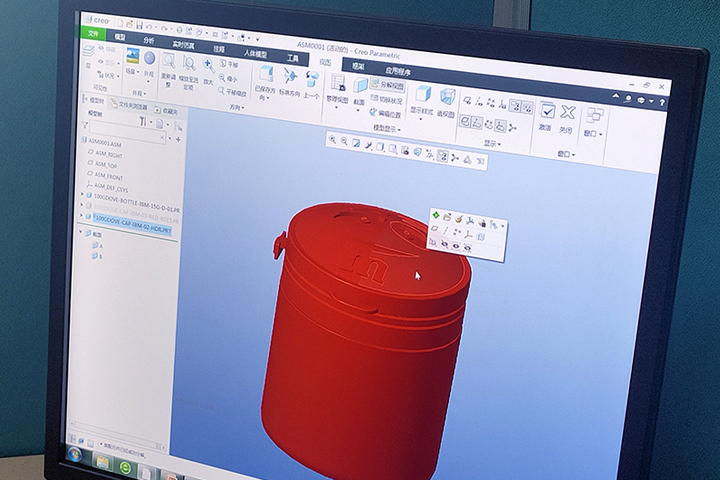Click the 重新调整 (Refit) icon
The image size is (720, 480).
coord(168,62)
